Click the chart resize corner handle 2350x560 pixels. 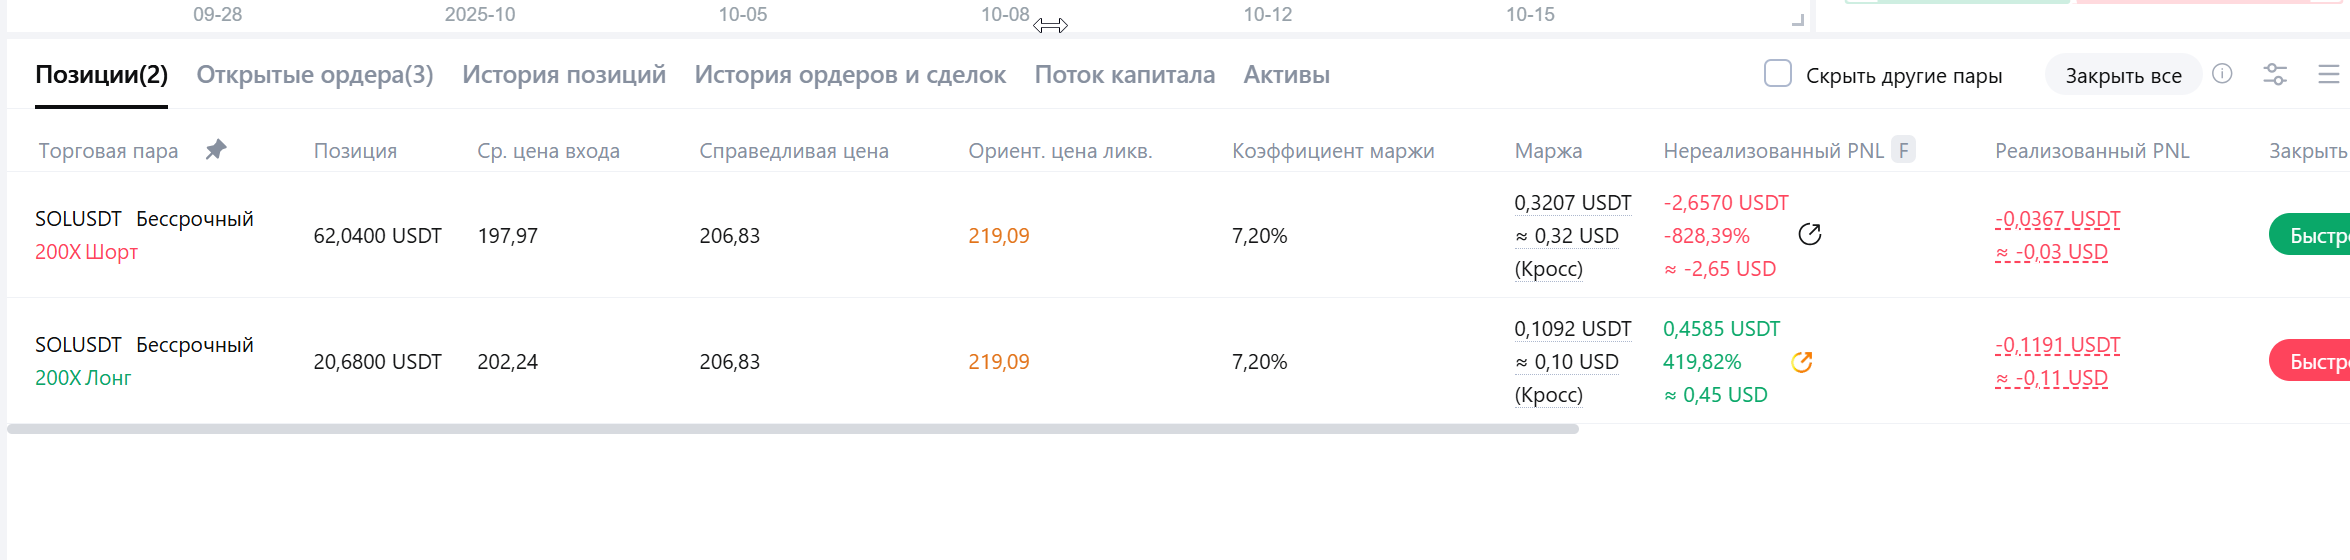[1797, 19]
